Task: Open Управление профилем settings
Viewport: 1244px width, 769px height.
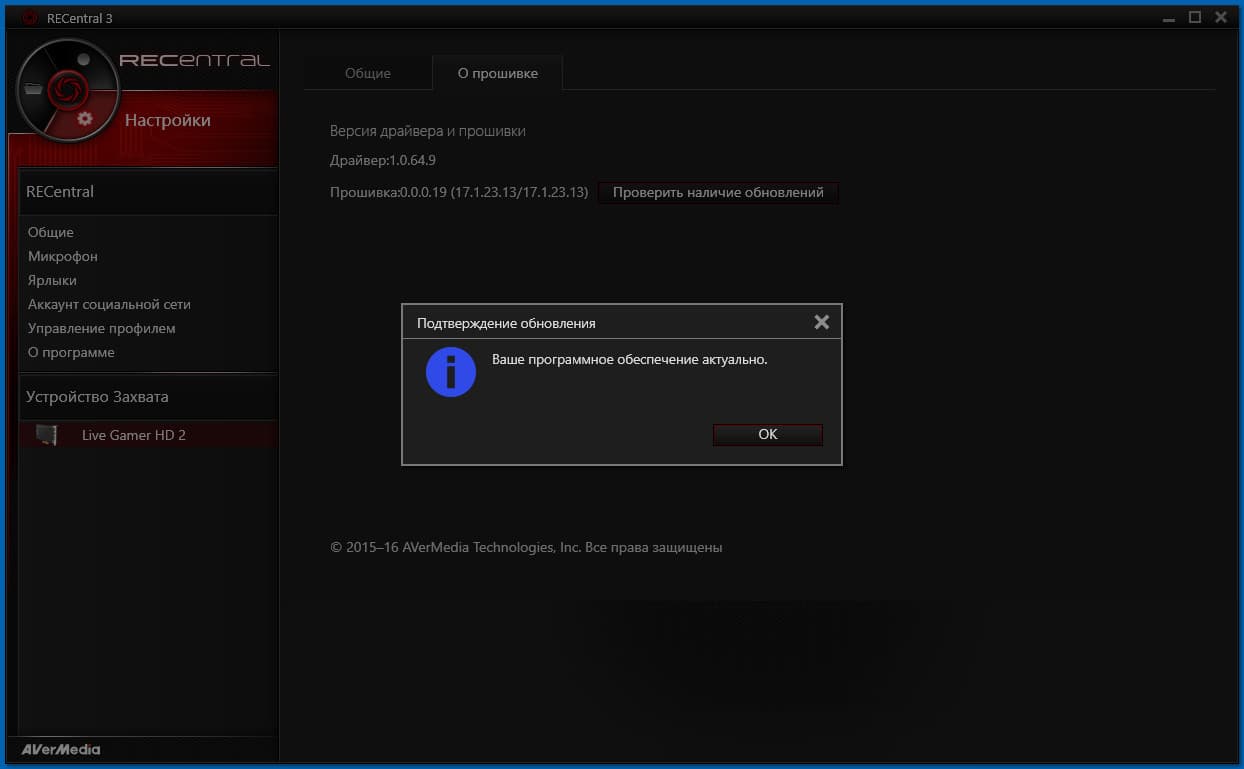Action: pyautogui.click(x=102, y=328)
